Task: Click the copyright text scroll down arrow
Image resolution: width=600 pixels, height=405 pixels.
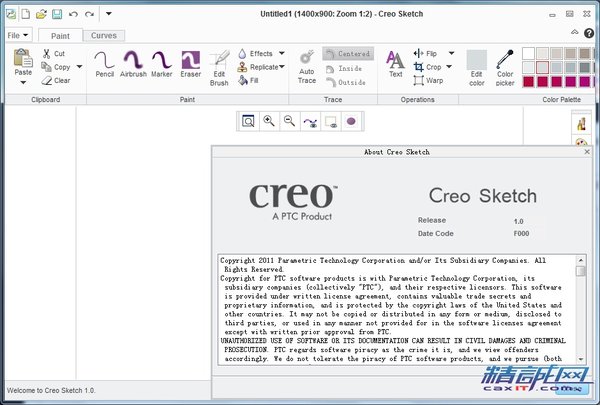Action: tap(581, 359)
